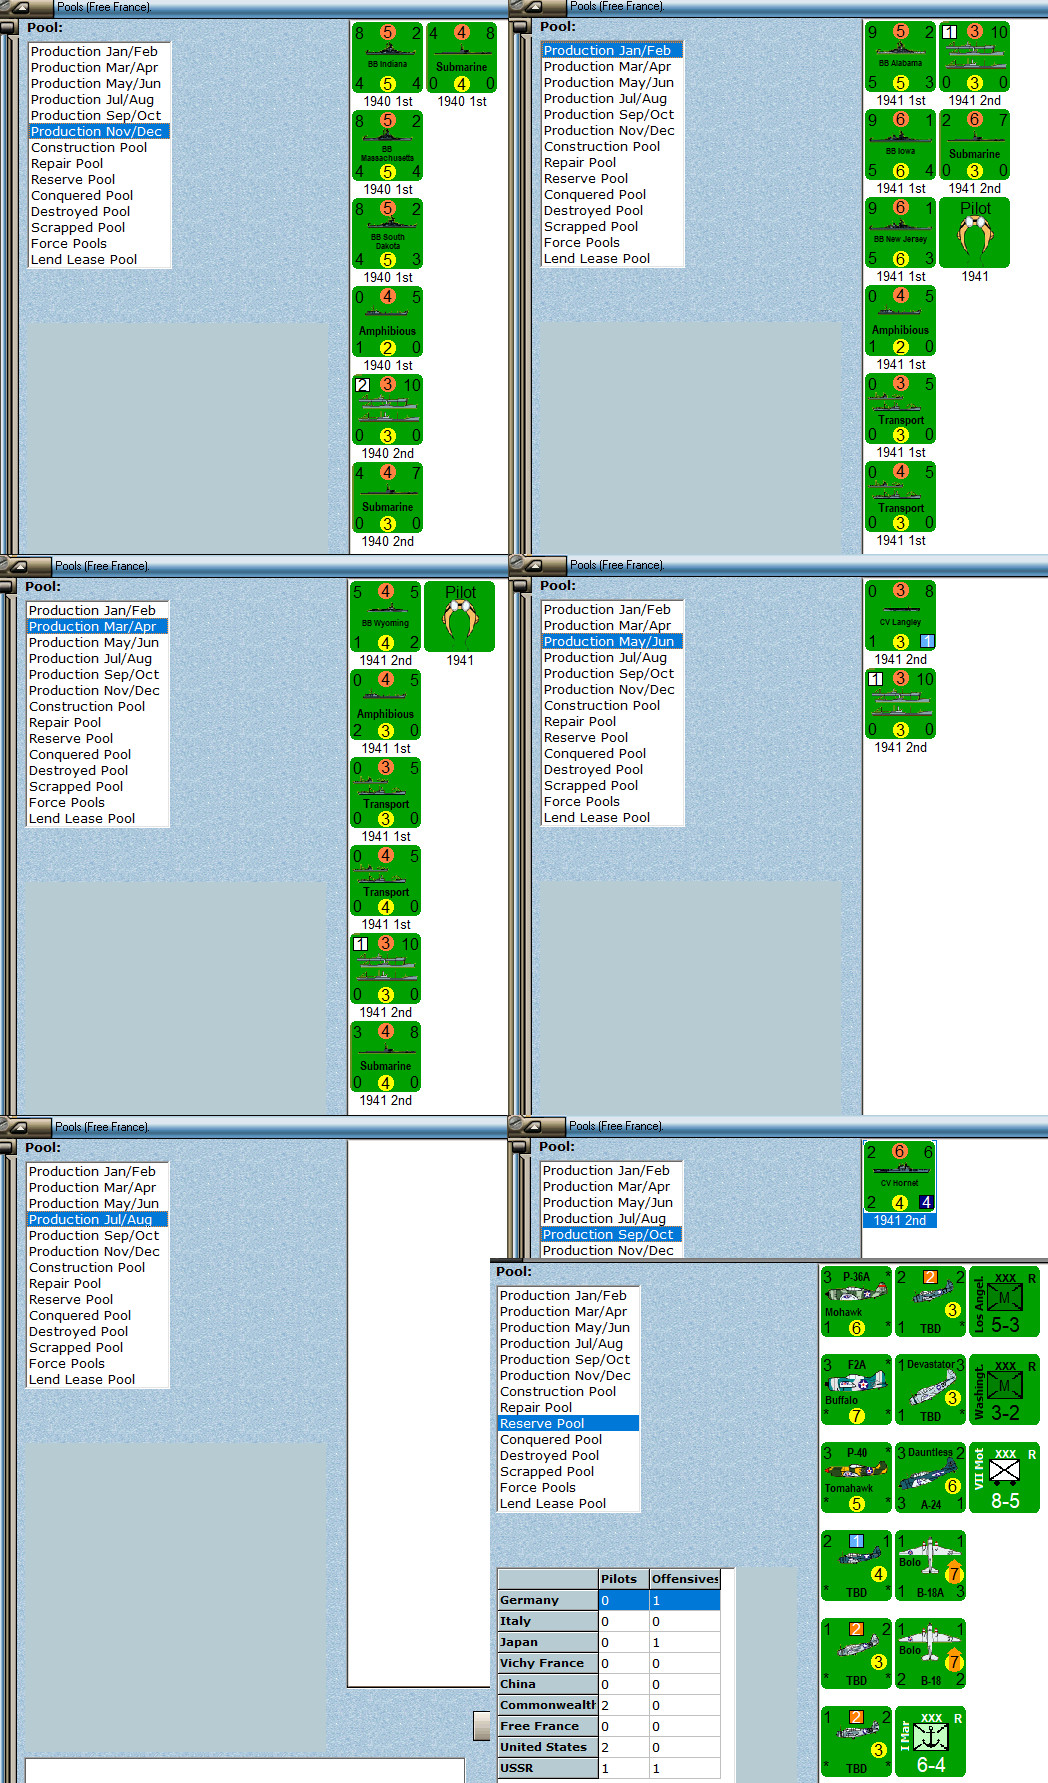Select the Dauntless A-24 aircraft counter
Screen dimensions: 1048x1783
931,1477
